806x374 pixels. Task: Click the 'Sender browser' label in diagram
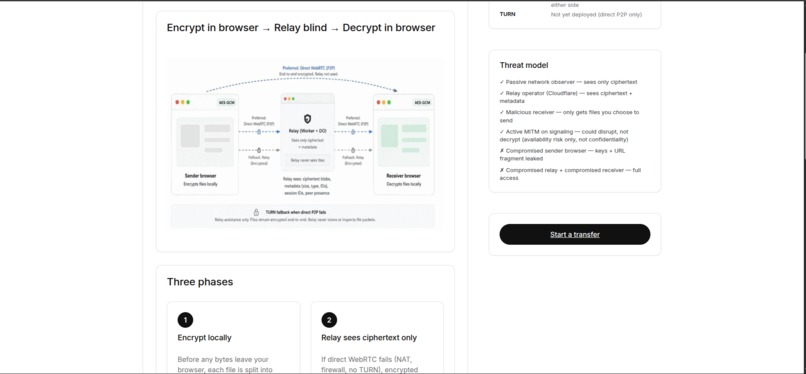click(200, 176)
